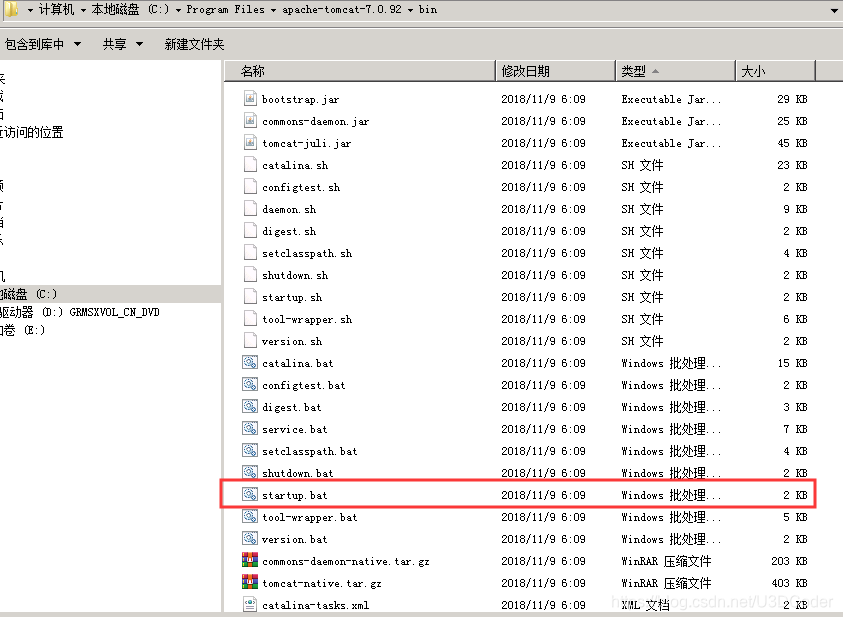This screenshot has width=843, height=620.
Task: Select the version.sh file icon
Action: (250, 341)
